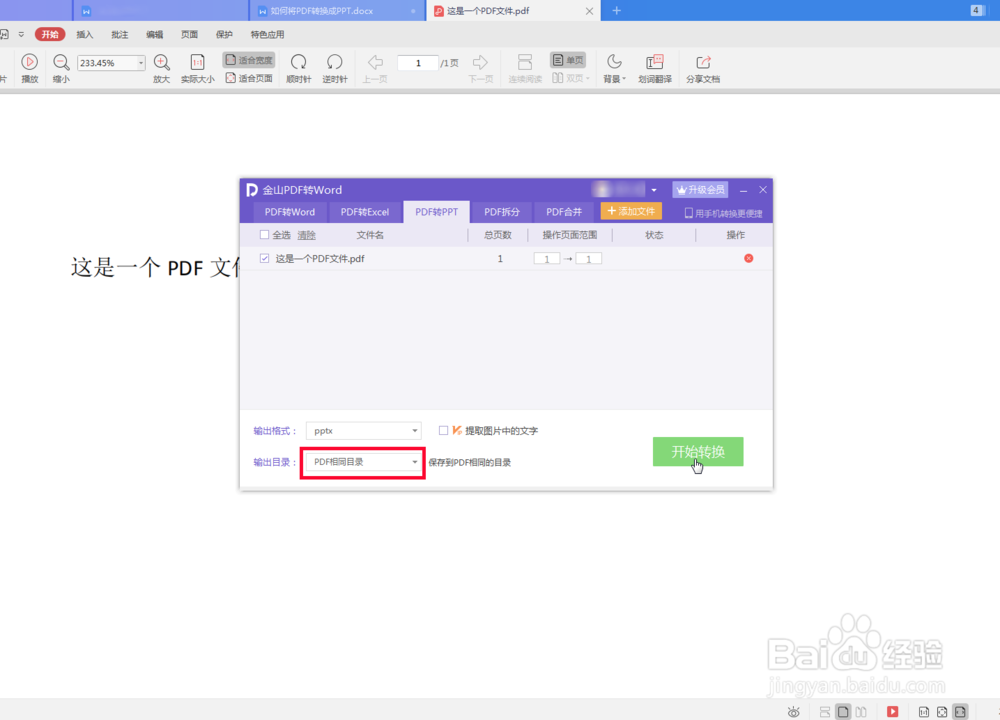Open the 编辑 menu
Image resolution: width=1000 pixels, height=720 pixels.
click(x=154, y=34)
